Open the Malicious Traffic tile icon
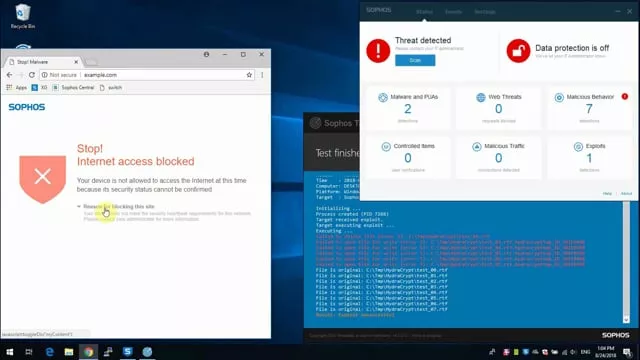640x360 pixels. [477, 147]
